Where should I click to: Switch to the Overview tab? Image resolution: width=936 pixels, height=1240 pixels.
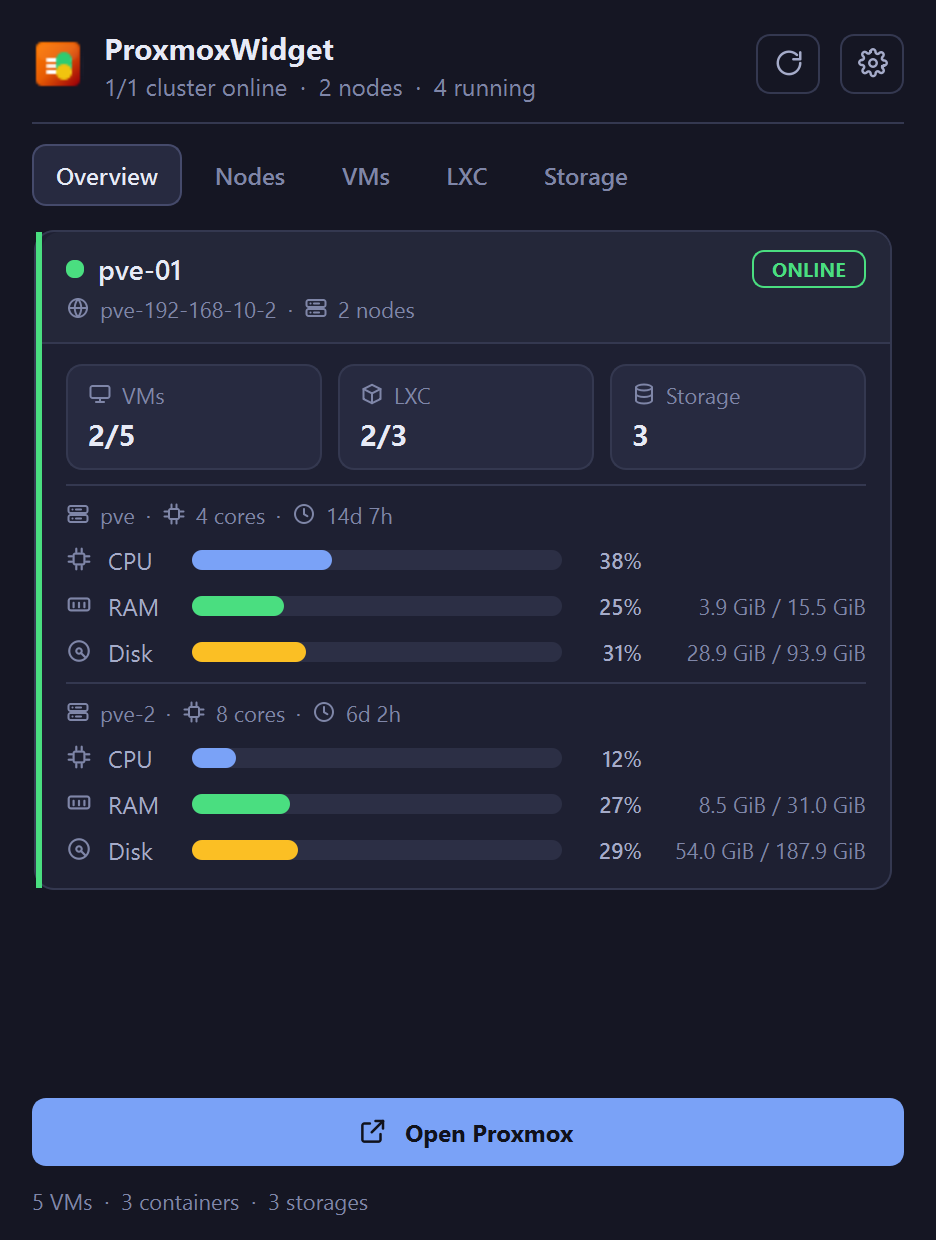pyautogui.click(x=107, y=176)
